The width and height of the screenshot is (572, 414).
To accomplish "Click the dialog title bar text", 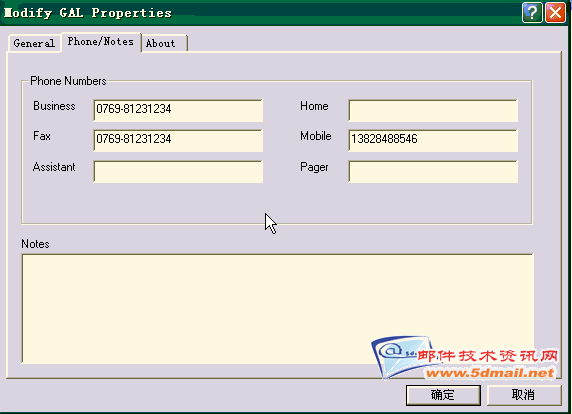I will [x=88, y=13].
